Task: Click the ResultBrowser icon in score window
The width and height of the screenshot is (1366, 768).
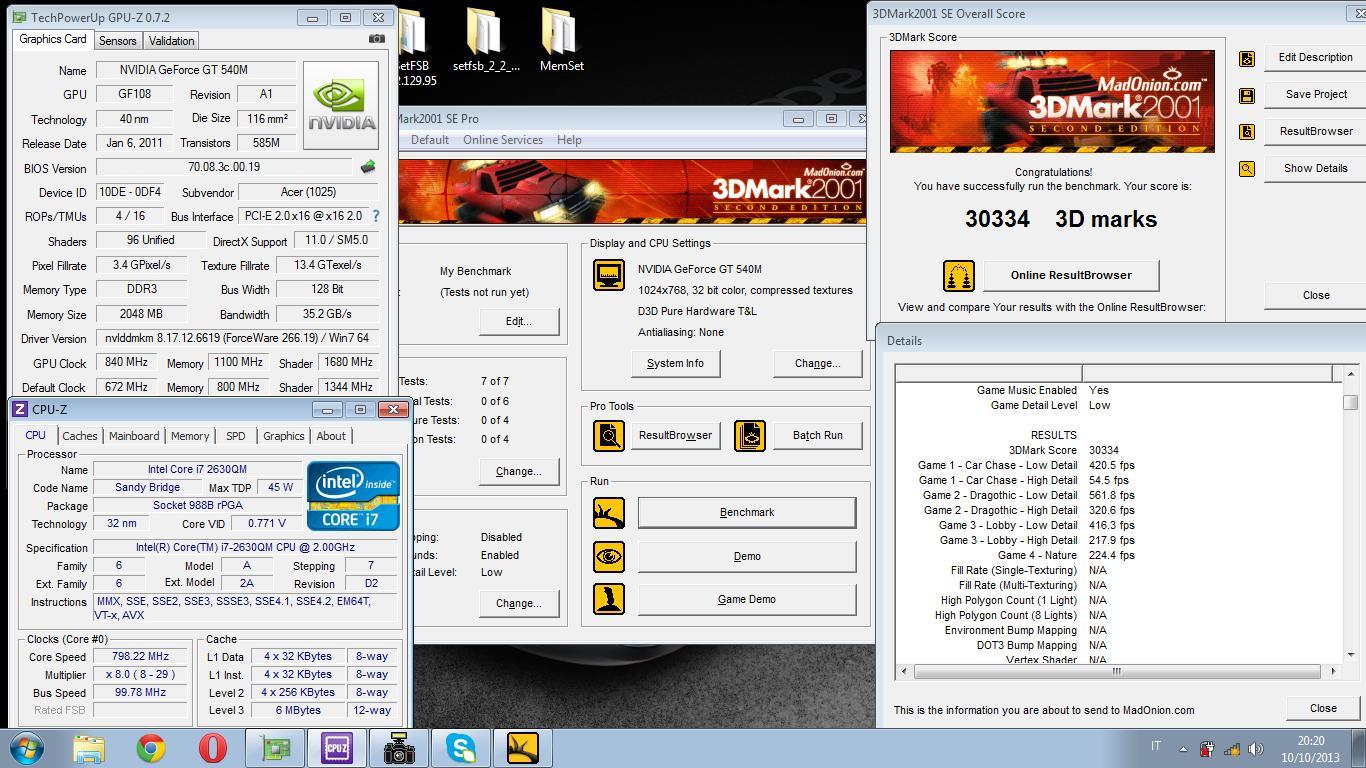Action: (x=1247, y=132)
